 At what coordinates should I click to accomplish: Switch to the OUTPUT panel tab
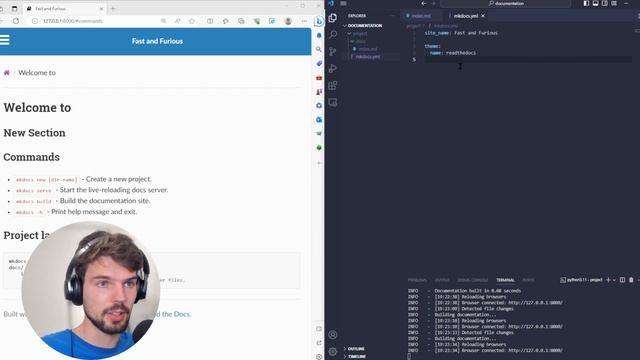coord(442,280)
